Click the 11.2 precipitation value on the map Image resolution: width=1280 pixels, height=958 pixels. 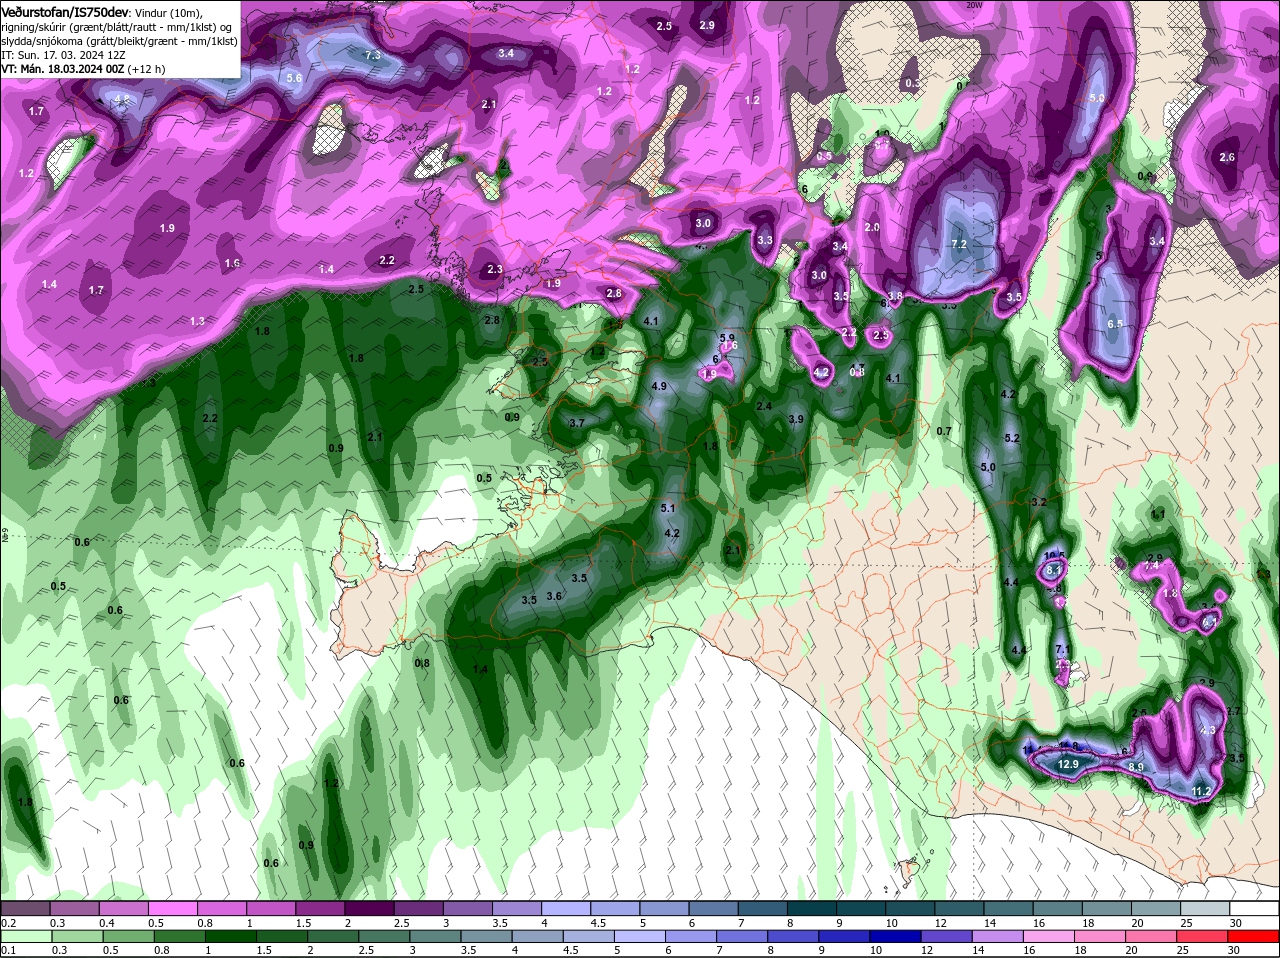(x=1202, y=791)
